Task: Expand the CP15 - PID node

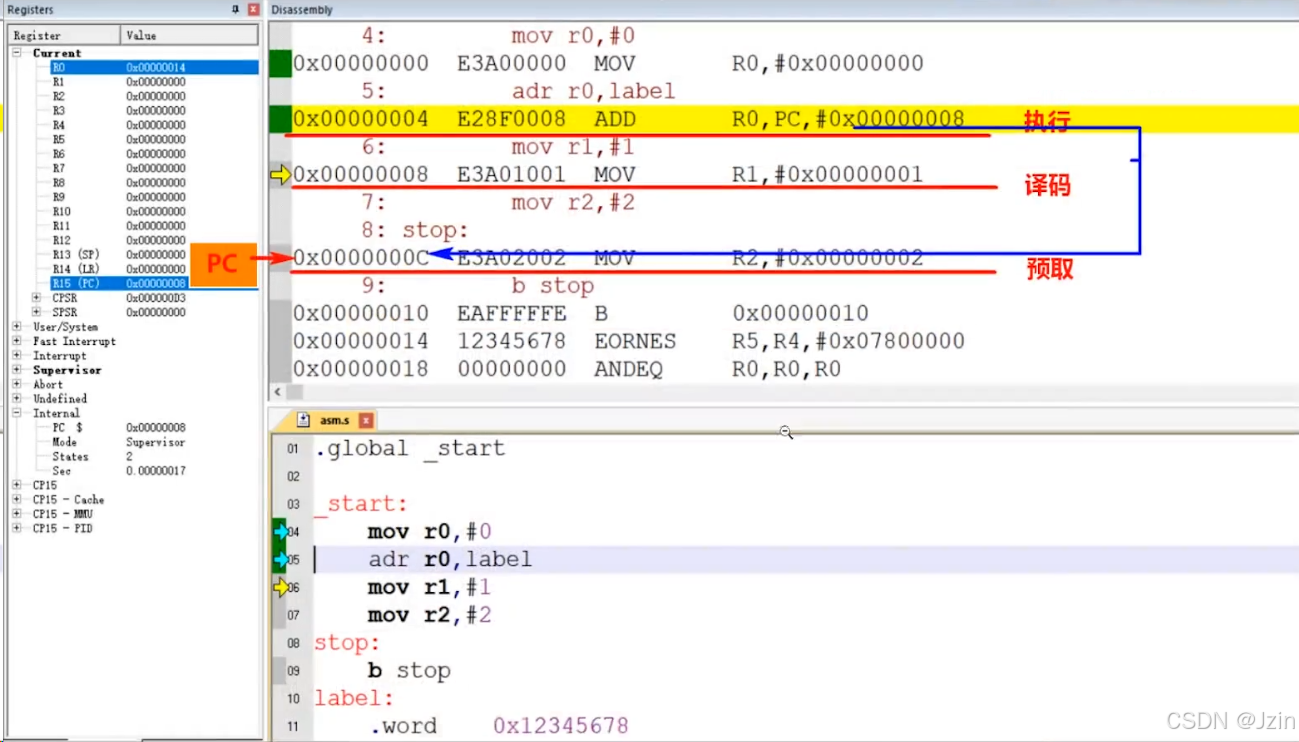Action: [17, 528]
